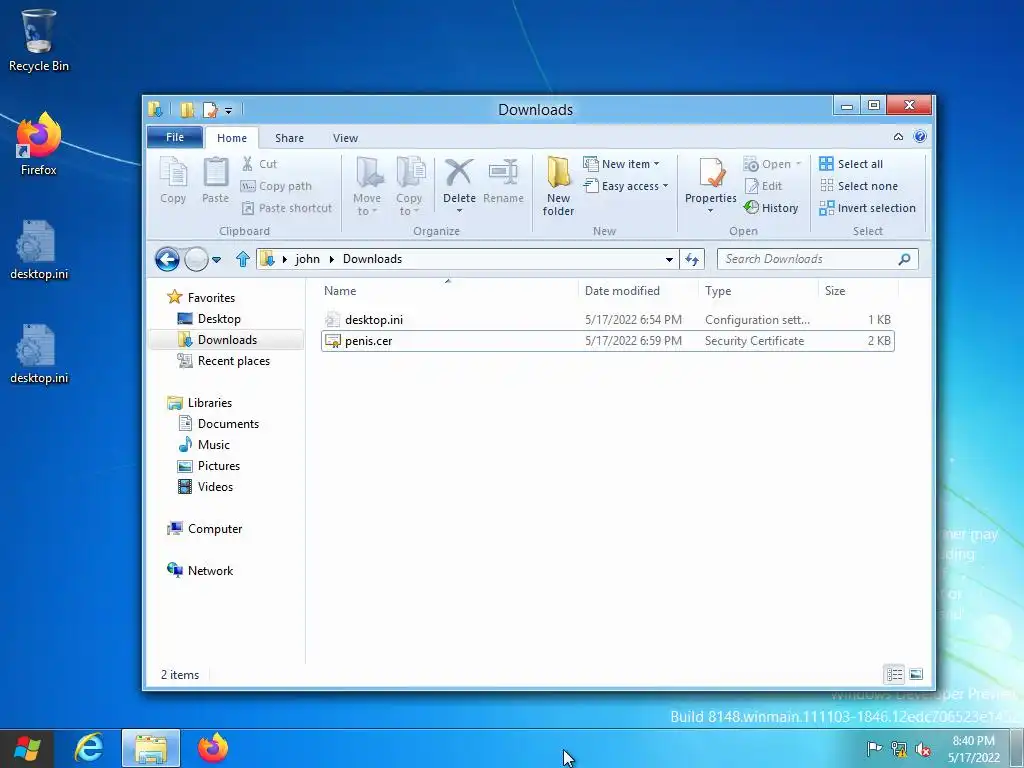Click the Properties icon in the quick access toolbar

tap(210, 110)
